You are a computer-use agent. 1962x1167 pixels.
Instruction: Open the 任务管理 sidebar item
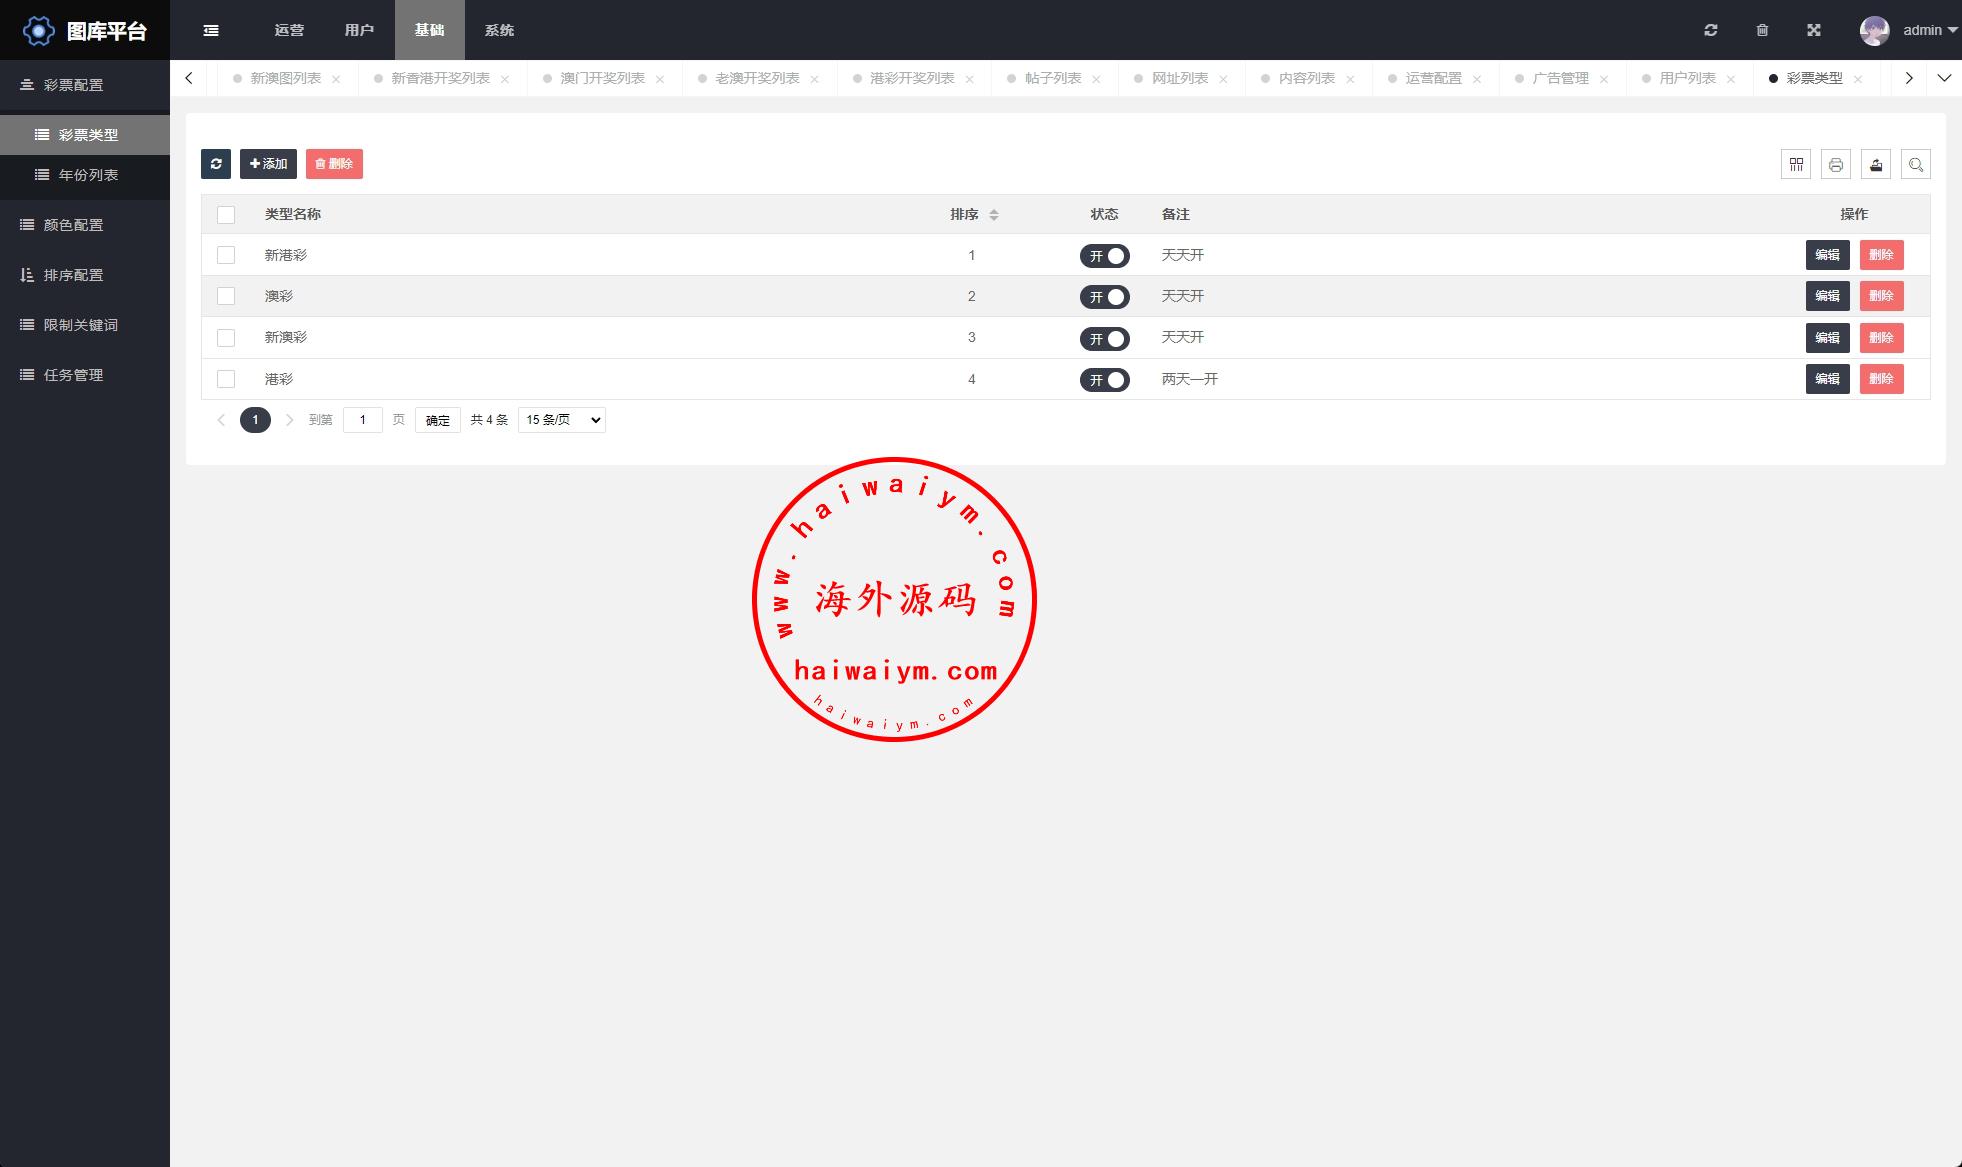point(85,375)
